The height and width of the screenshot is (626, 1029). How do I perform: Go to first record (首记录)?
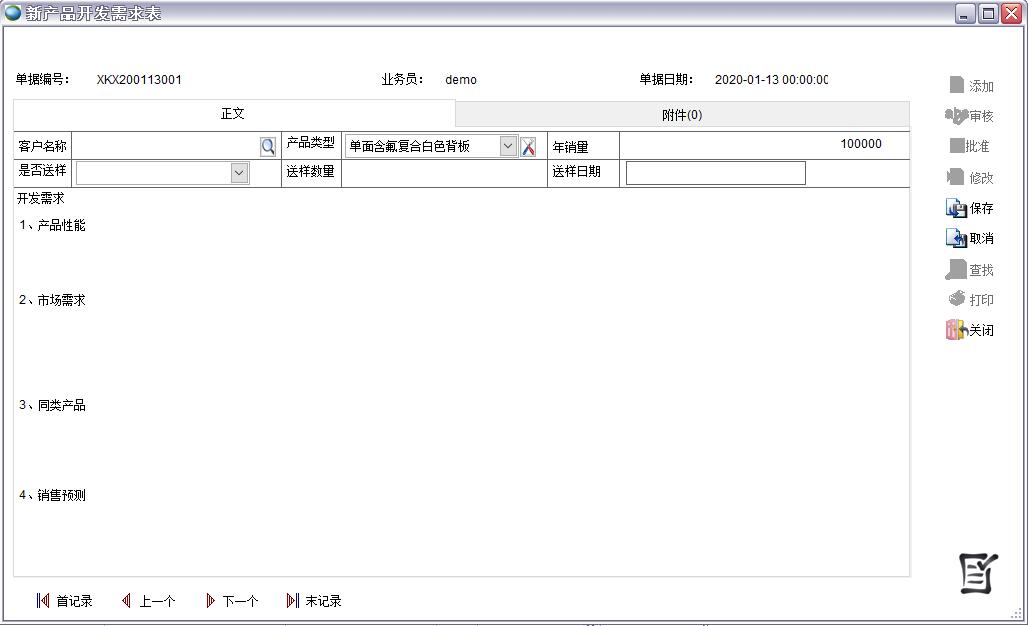[64, 601]
